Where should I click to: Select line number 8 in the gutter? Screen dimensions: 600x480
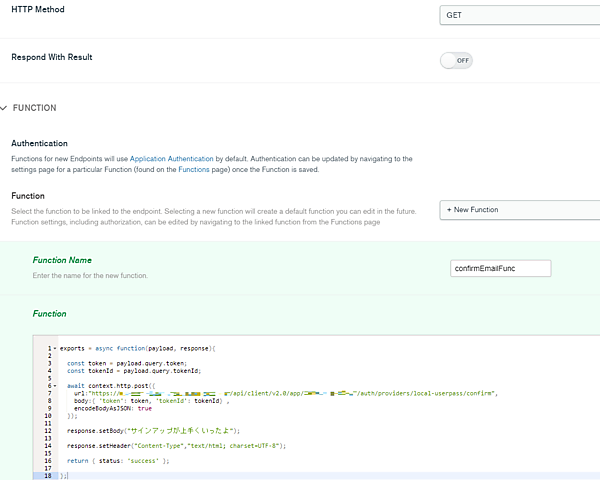pyautogui.click(x=49, y=401)
